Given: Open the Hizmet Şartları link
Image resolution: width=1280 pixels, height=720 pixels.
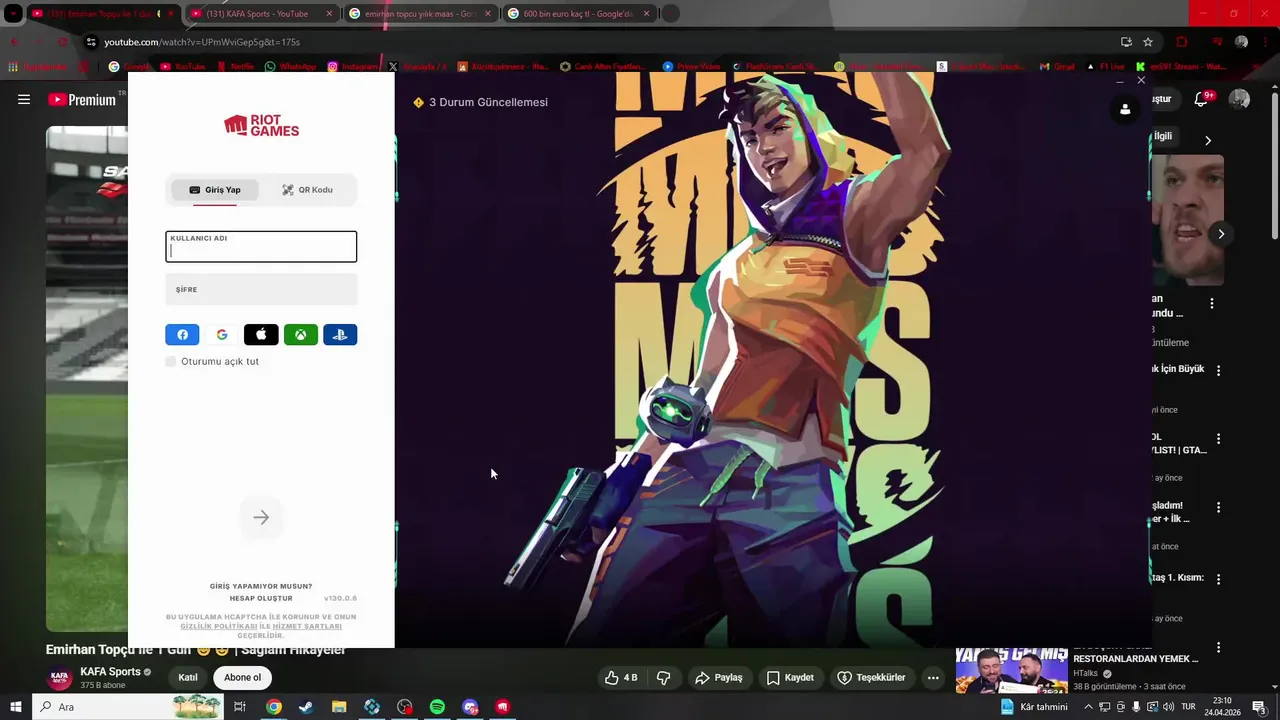Looking at the screenshot, I should (307, 626).
